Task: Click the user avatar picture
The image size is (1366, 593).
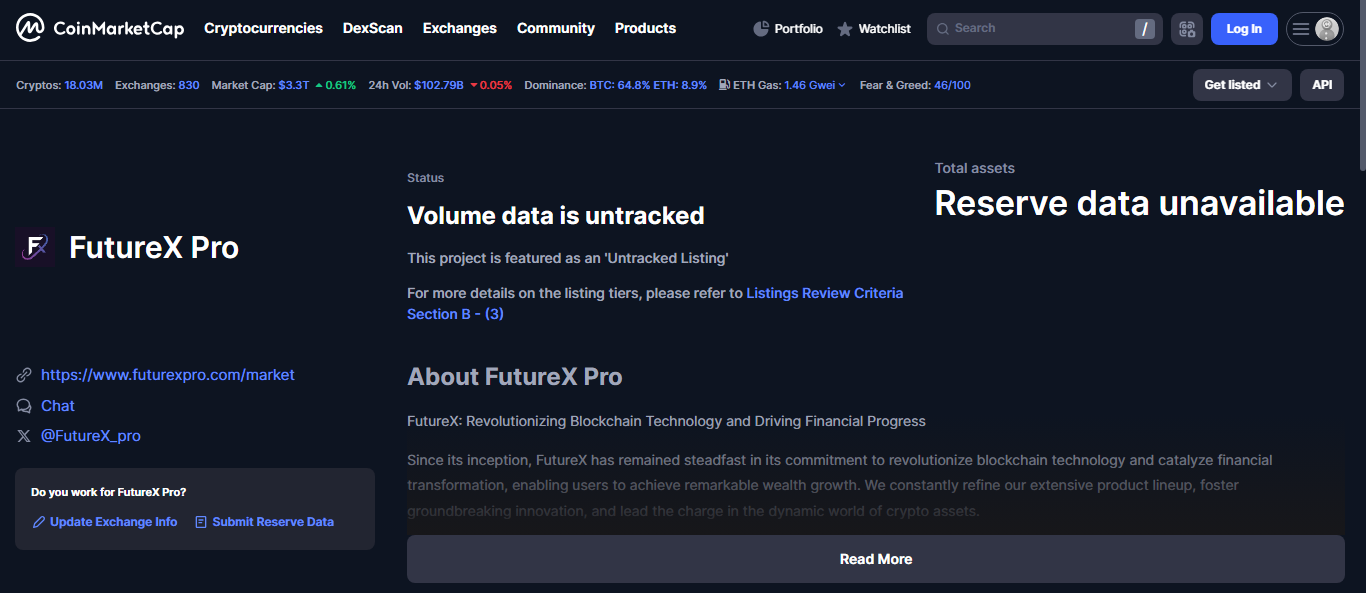Action: [1327, 29]
